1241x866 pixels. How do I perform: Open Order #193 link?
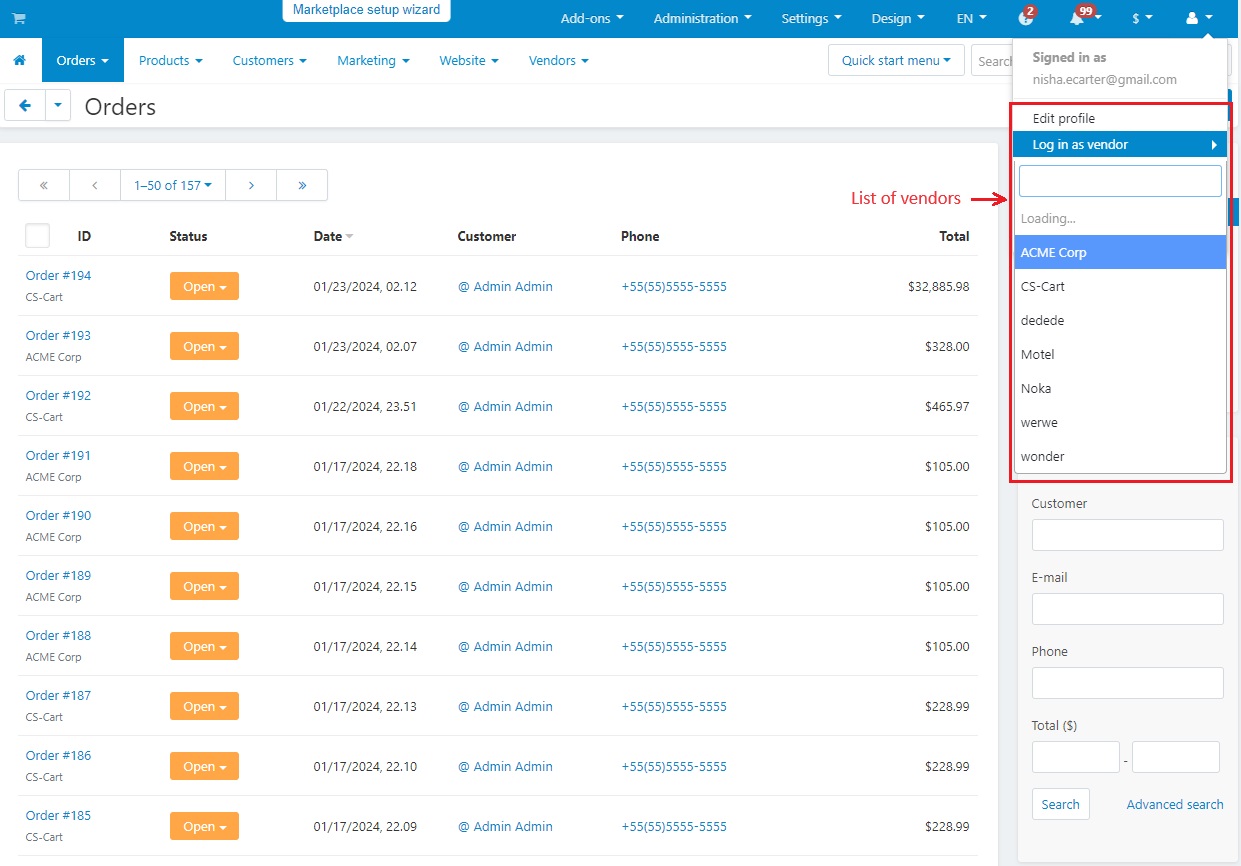[58, 335]
